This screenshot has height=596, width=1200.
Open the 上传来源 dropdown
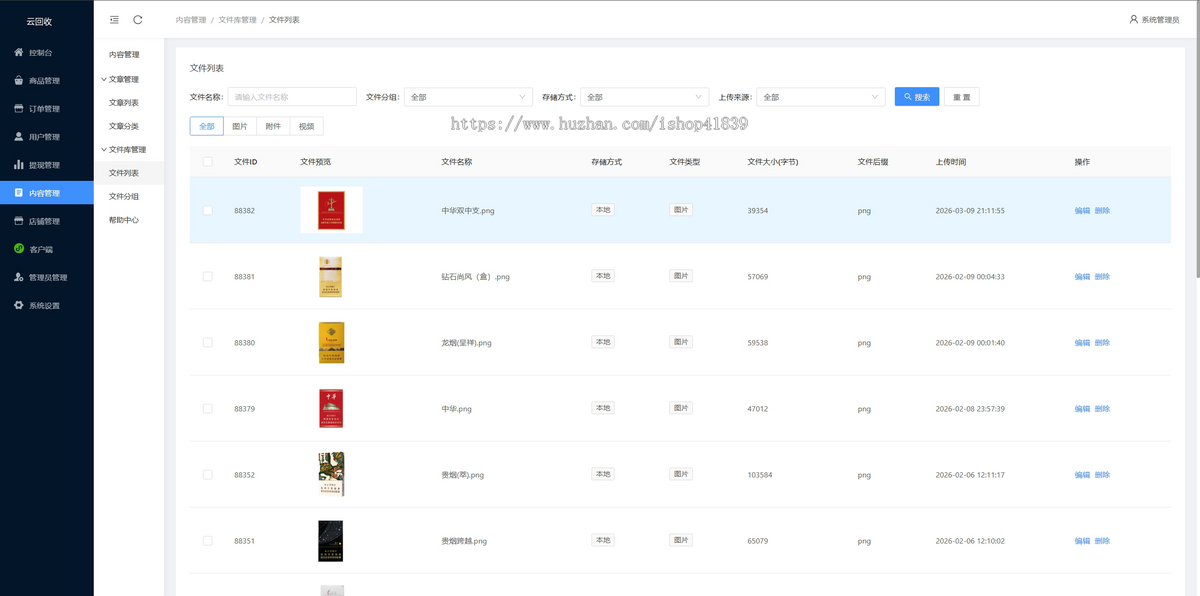point(821,97)
